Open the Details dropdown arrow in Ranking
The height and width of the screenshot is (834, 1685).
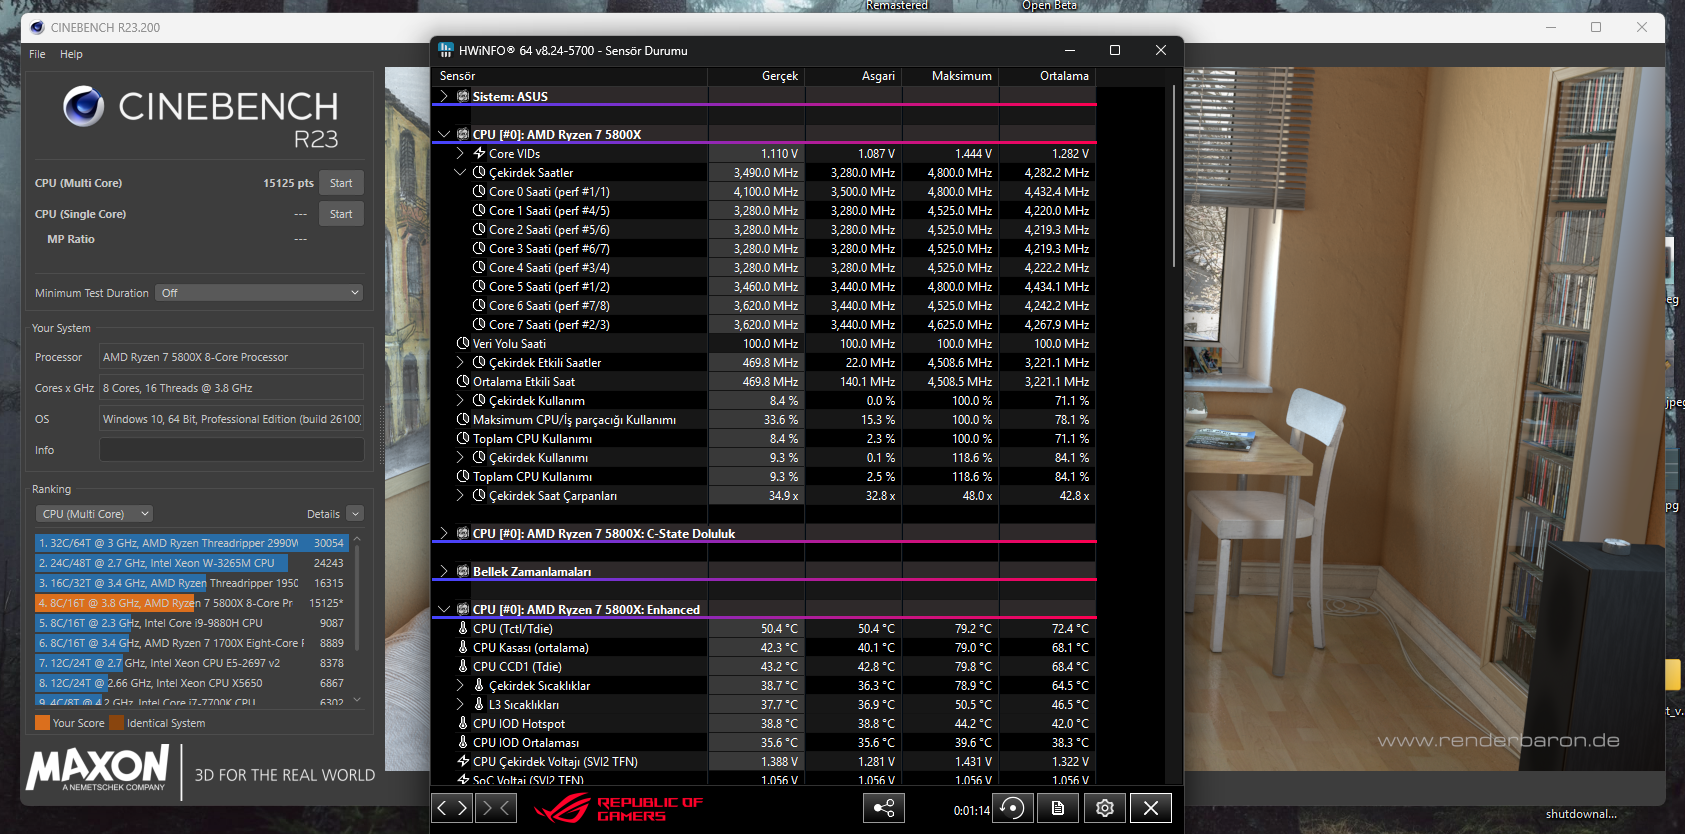coord(355,514)
